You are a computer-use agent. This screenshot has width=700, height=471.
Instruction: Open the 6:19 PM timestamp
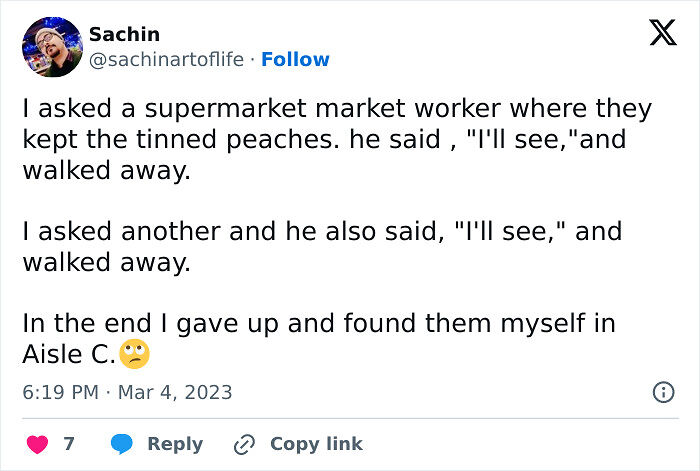60,392
